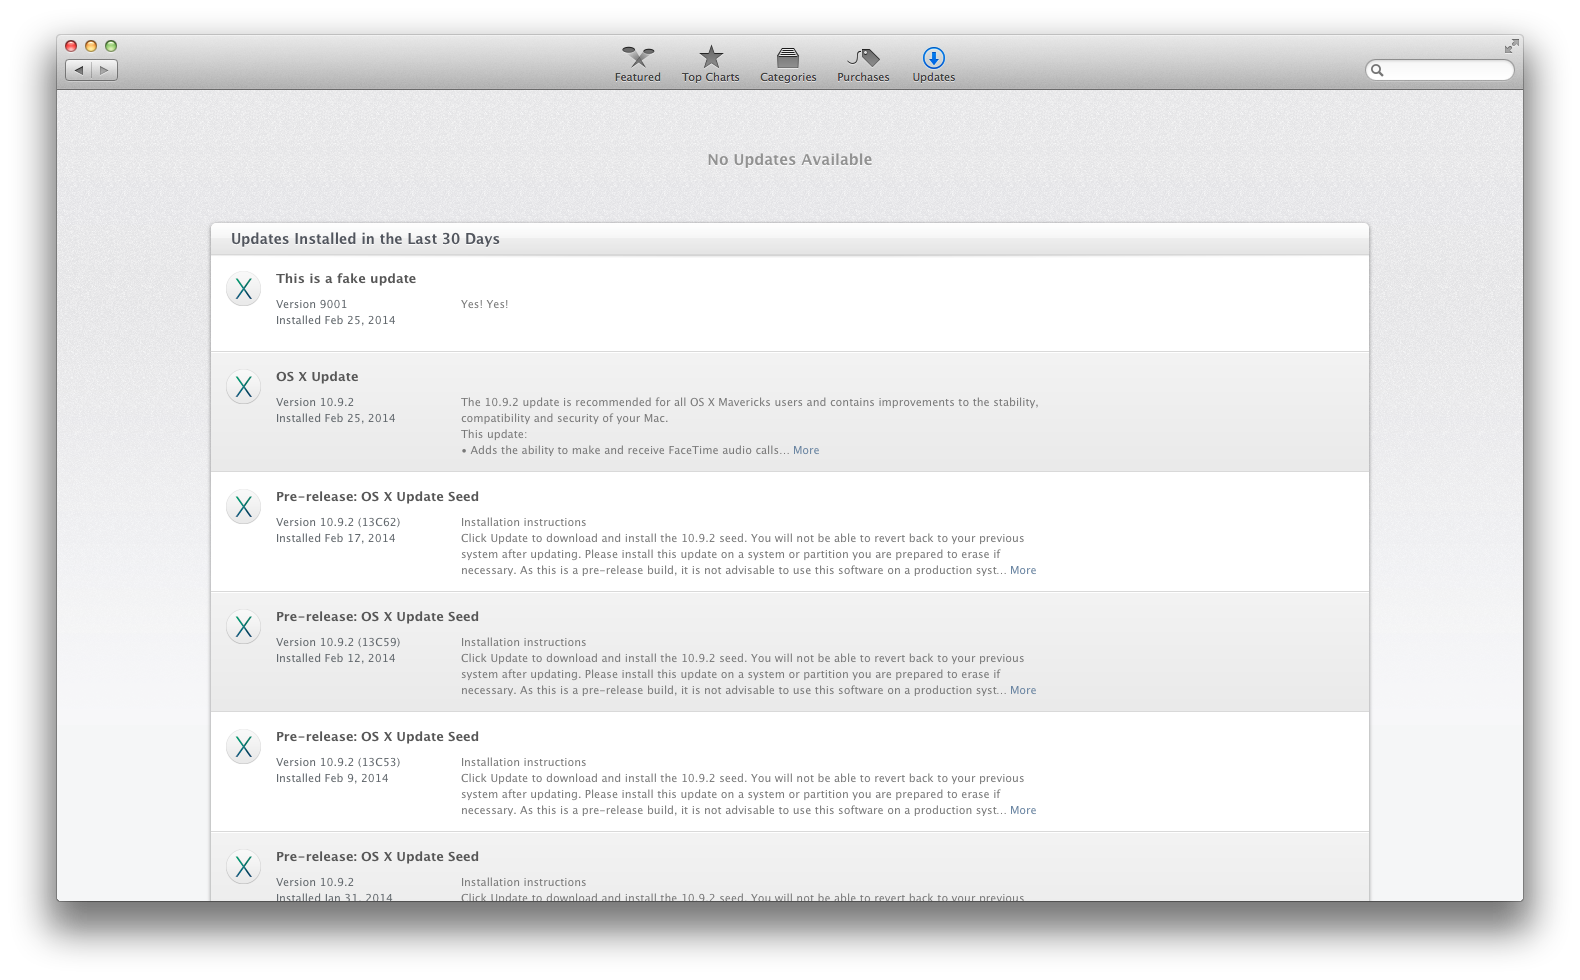Open the Categories section

click(x=788, y=64)
